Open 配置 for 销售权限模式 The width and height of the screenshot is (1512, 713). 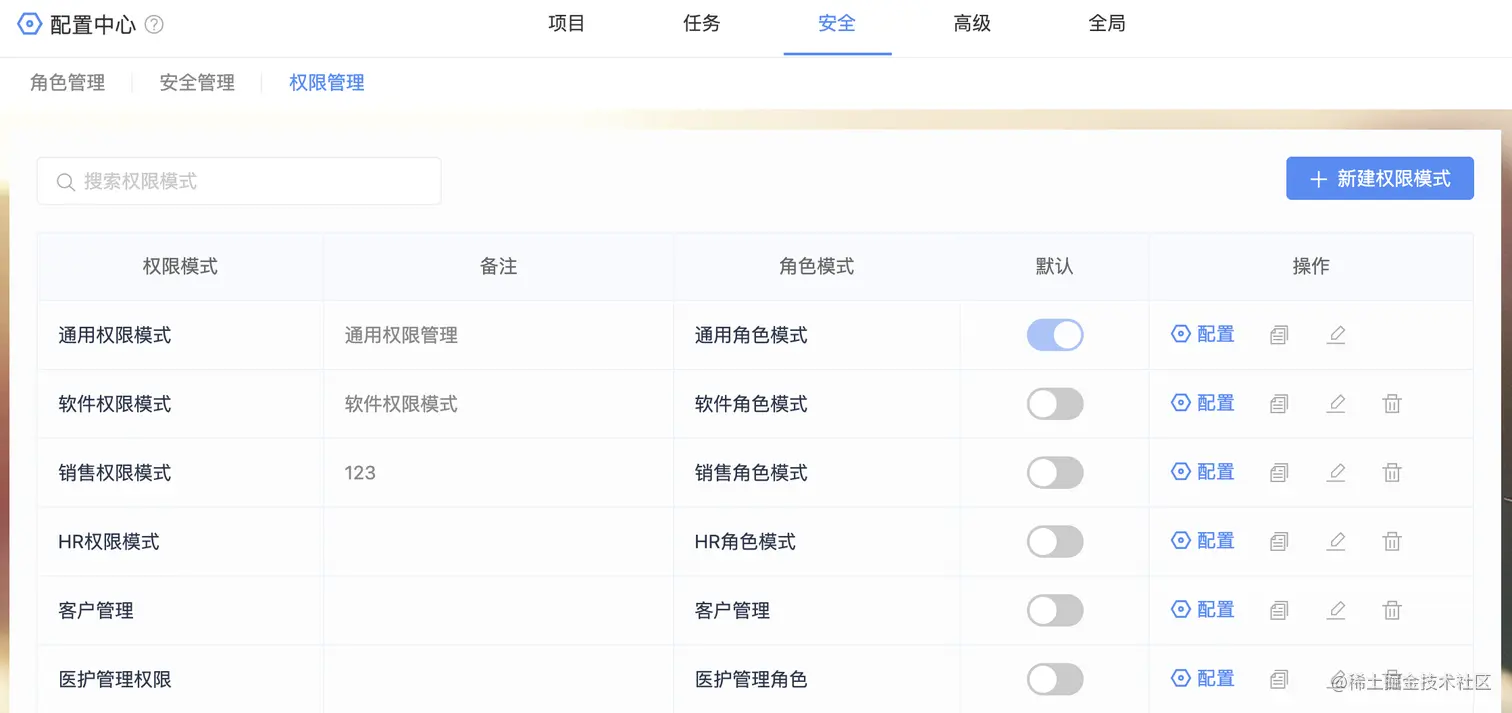pyautogui.click(x=1203, y=472)
